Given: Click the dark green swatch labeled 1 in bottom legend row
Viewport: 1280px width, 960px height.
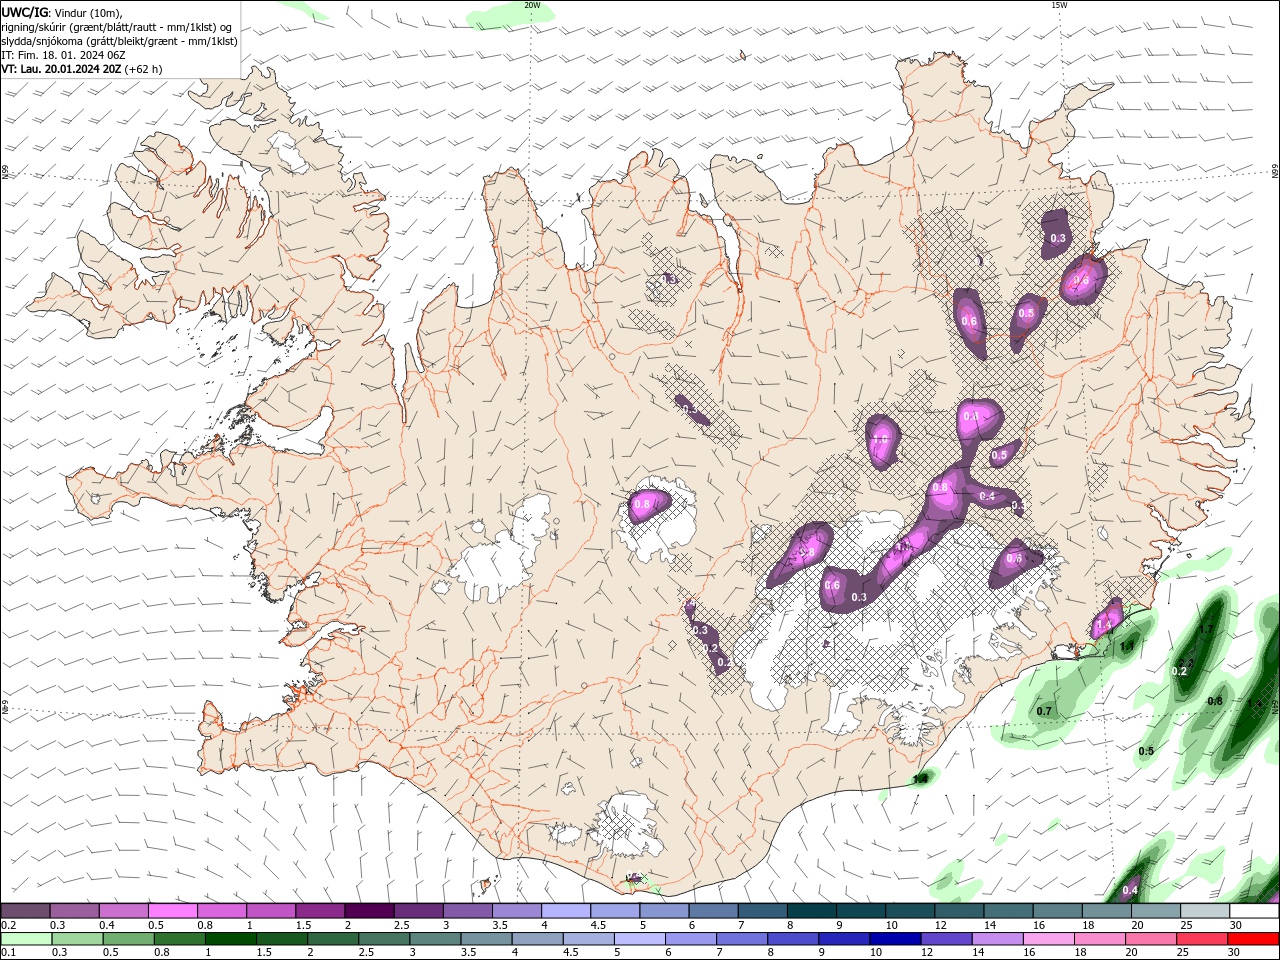Looking at the screenshot, I should tap(230, 939).
